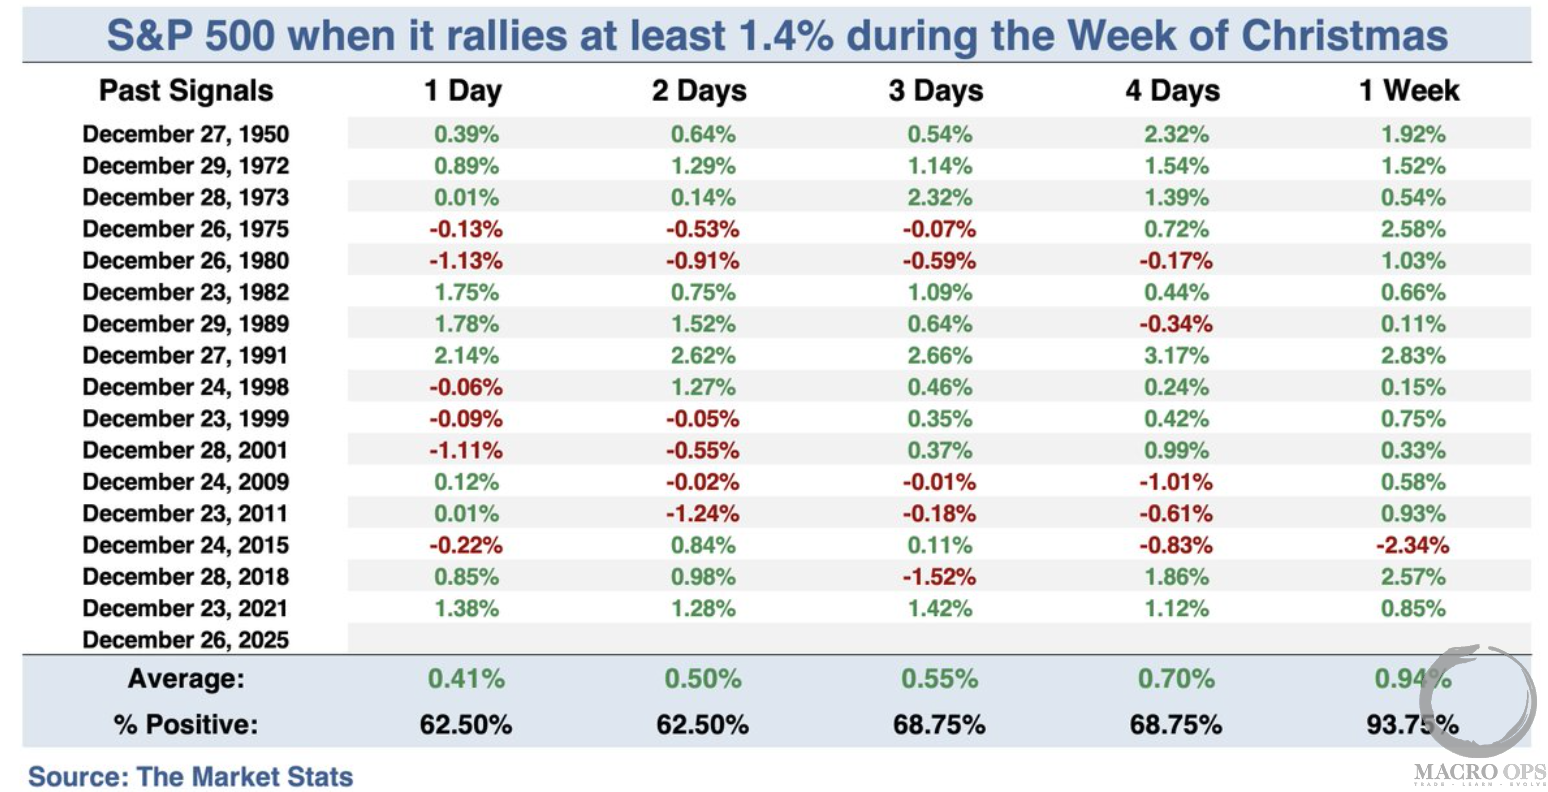Click the "2 Days" column header
This screenshot has height=792, width=1548.
tap(699, 91)
